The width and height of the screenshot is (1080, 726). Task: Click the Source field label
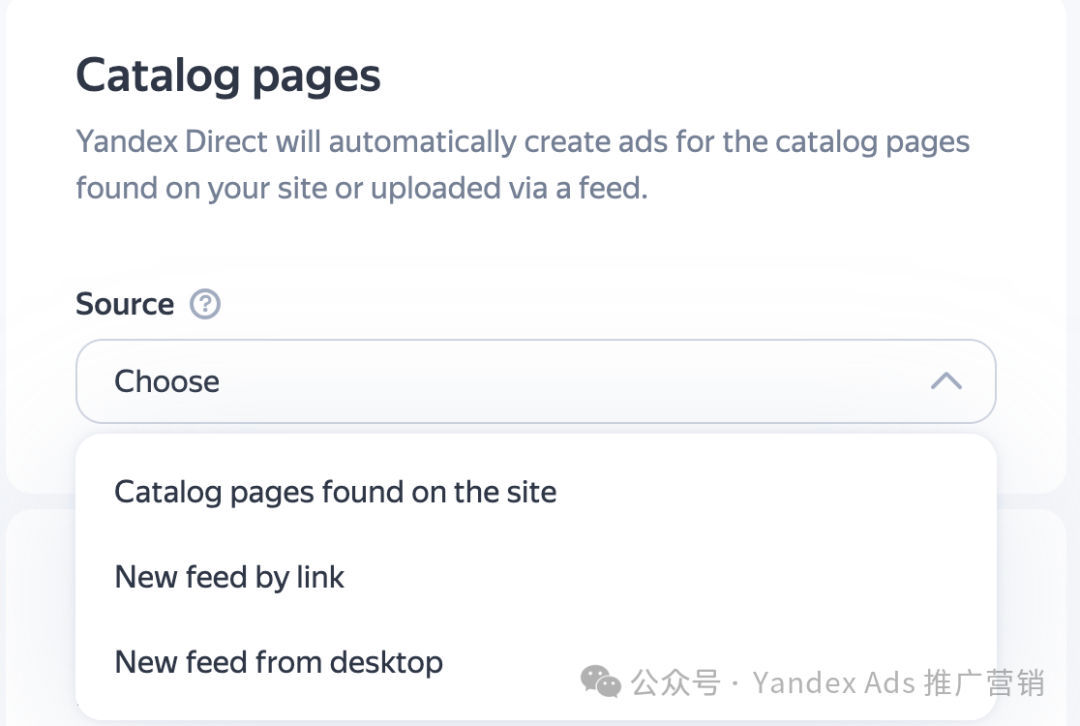[x=125, y=304]
